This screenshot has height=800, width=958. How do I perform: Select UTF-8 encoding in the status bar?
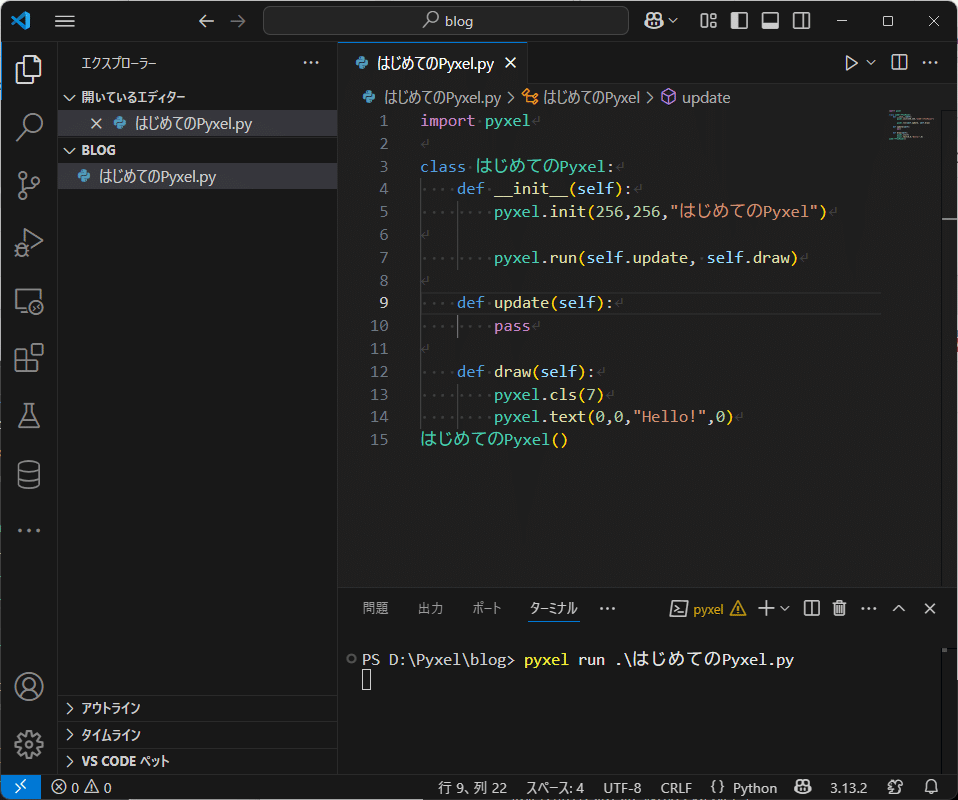622,788
